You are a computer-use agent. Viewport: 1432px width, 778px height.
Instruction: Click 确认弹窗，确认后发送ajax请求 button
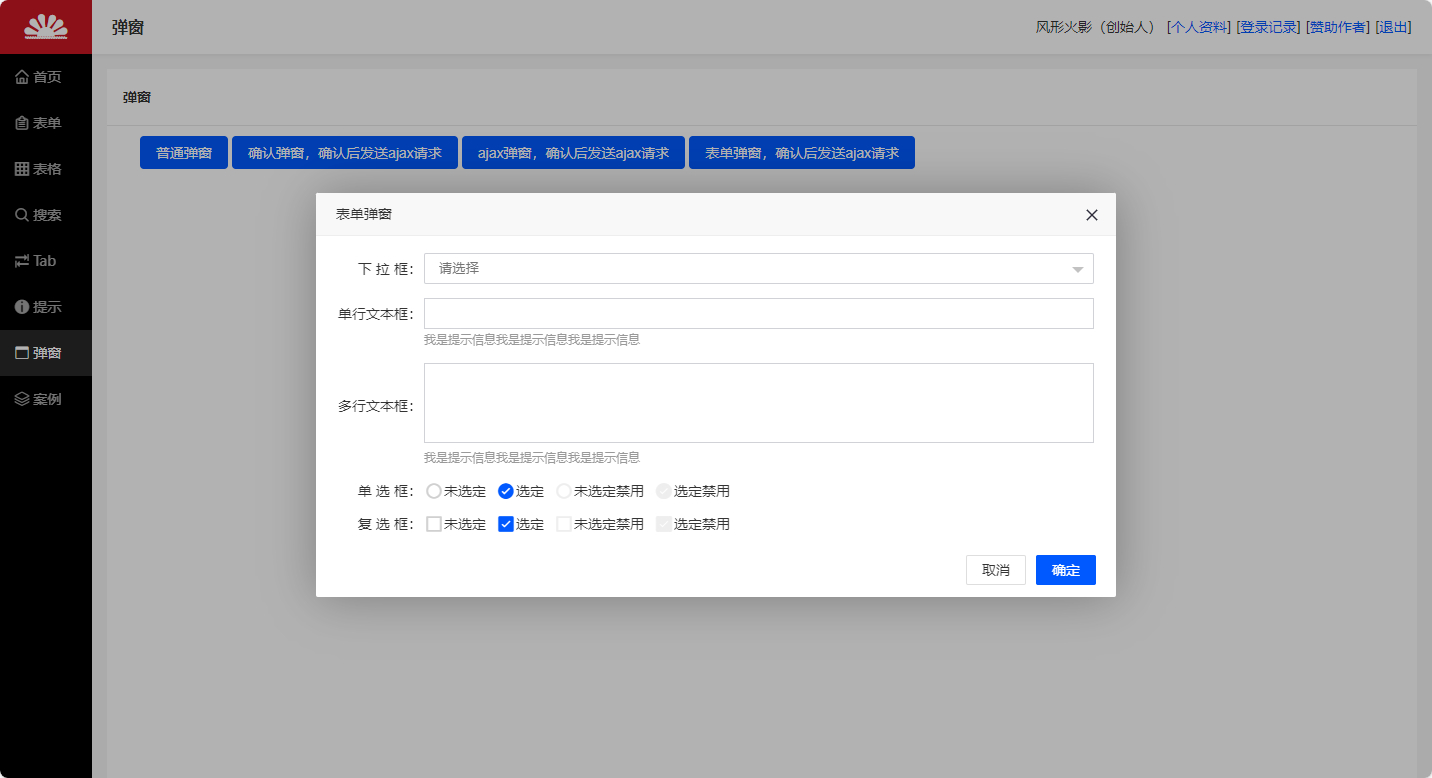click(x=345, y=153)
